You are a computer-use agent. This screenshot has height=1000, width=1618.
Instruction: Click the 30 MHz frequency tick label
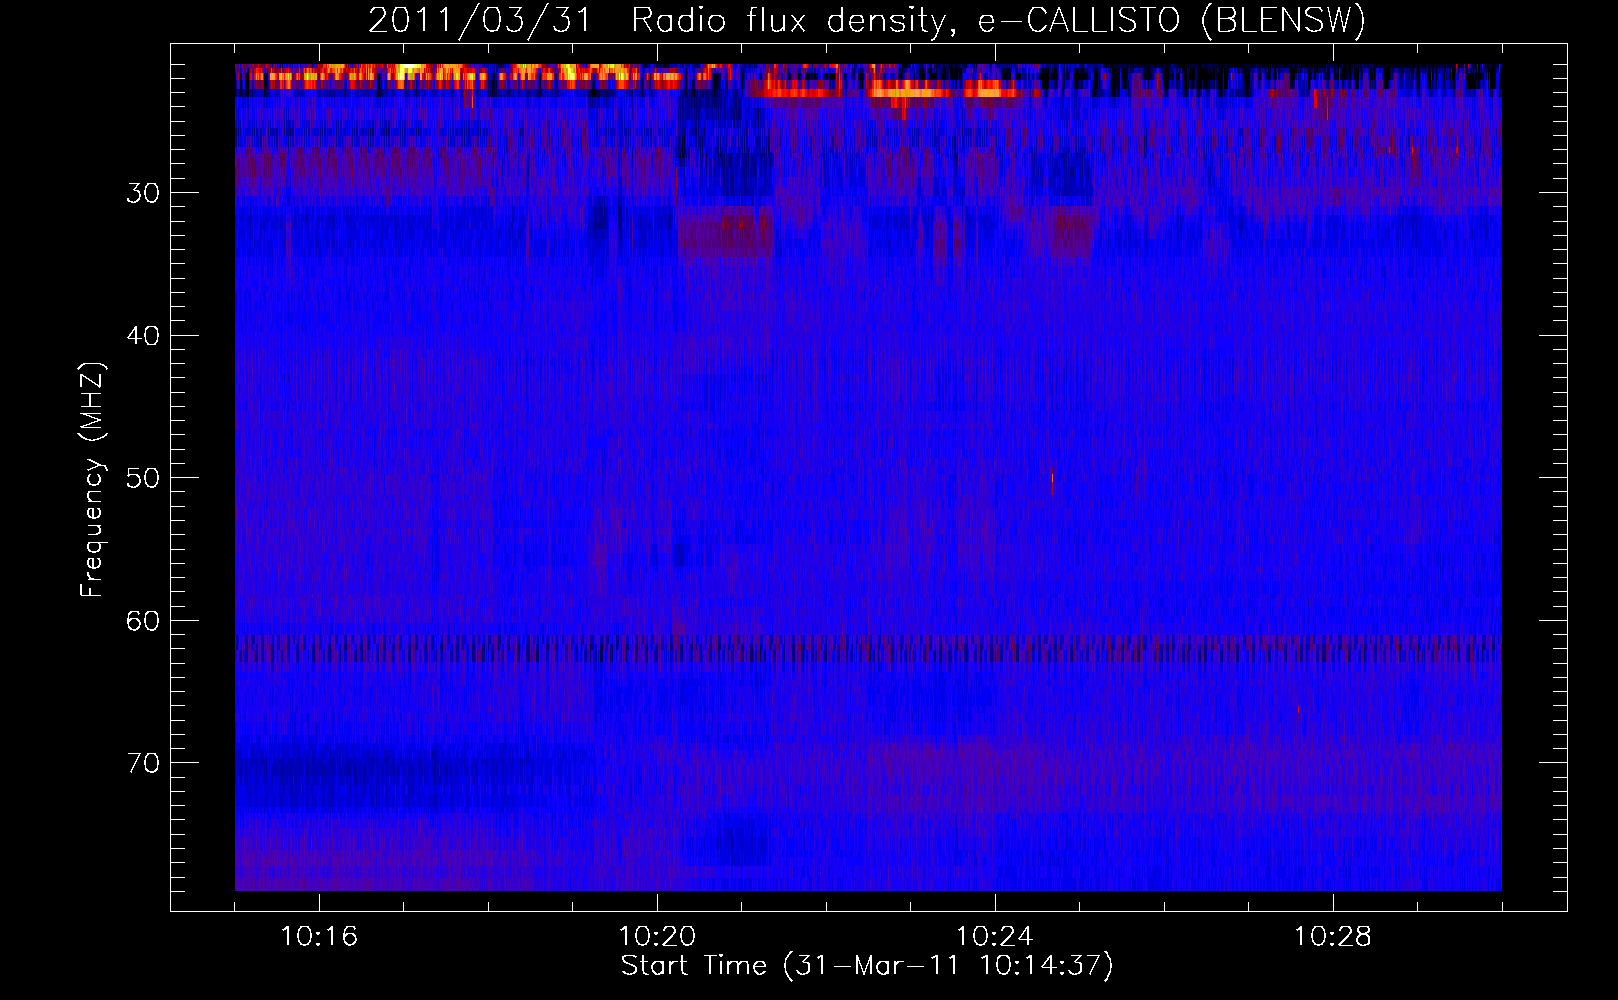[143, 193]
